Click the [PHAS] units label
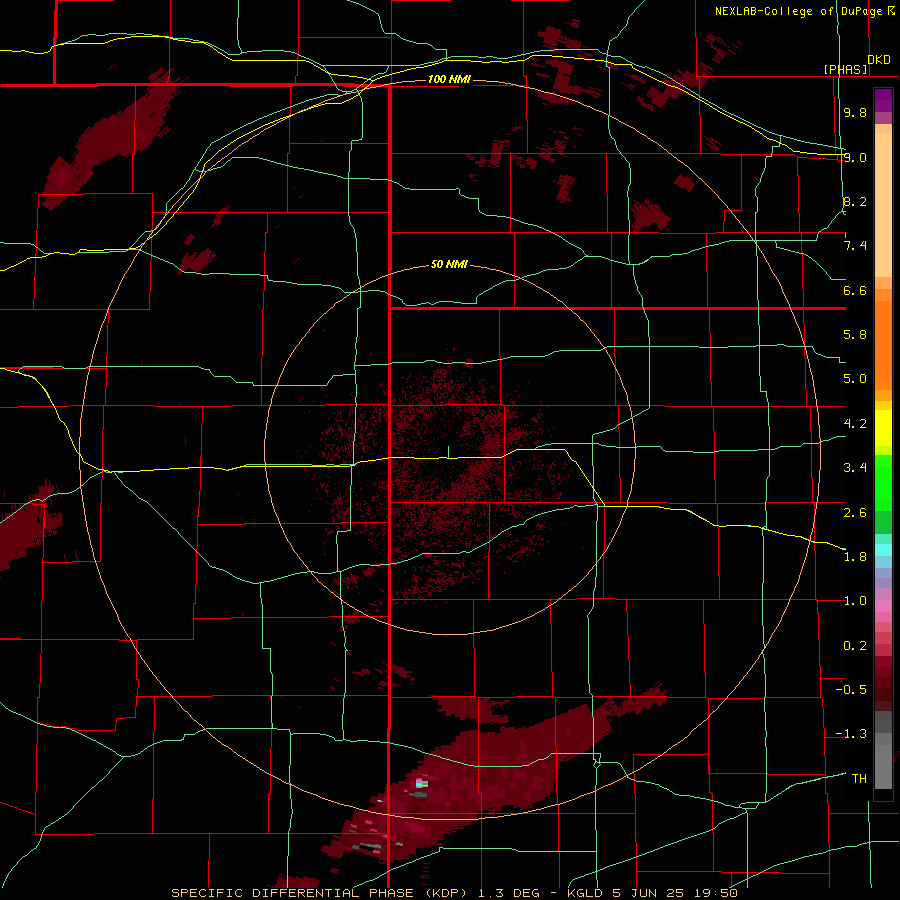The image size is (900, 900). [x=846, y=69]
